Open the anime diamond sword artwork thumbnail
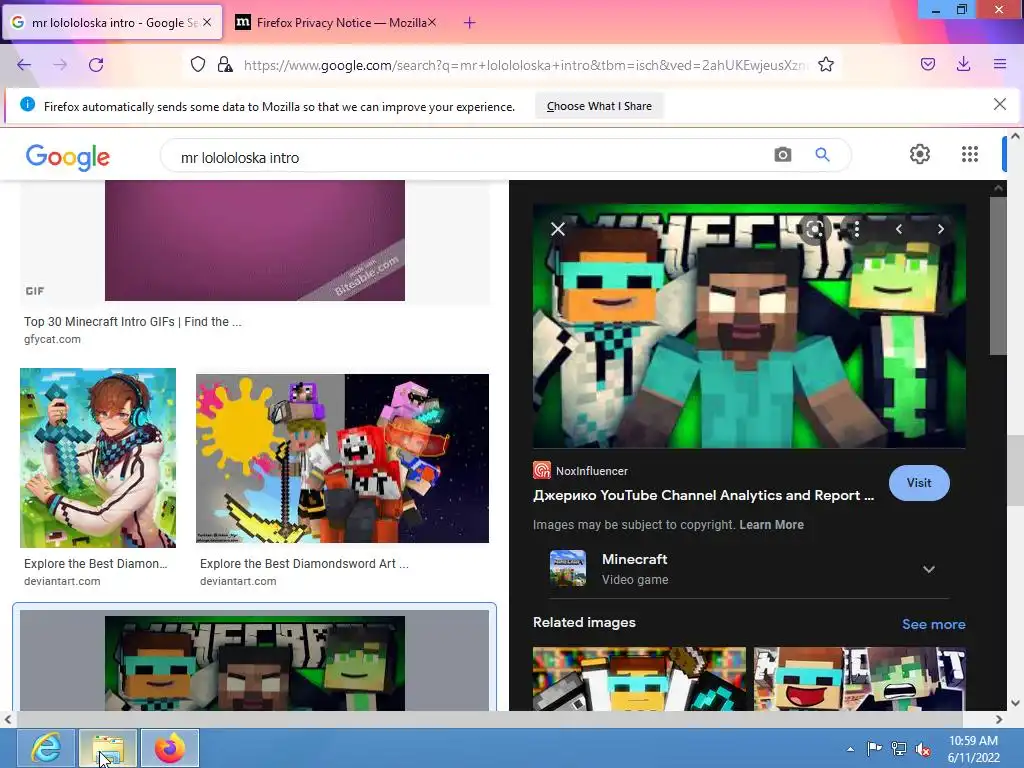1024x768 pixels. (x=98, y=458)
